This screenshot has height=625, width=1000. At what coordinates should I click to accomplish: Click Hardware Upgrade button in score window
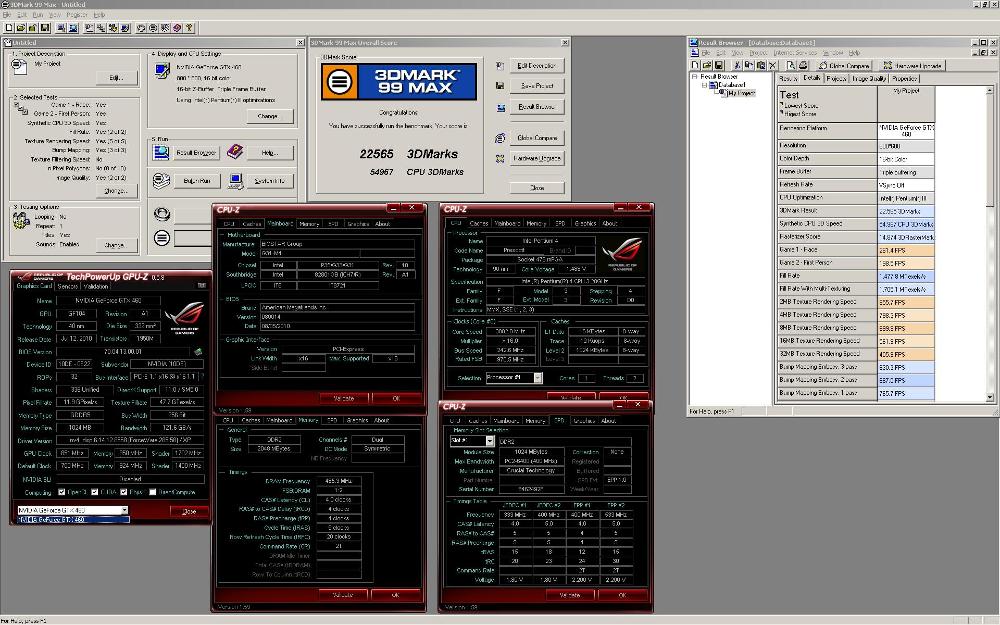pyautogui.click(x=536, y=158)
